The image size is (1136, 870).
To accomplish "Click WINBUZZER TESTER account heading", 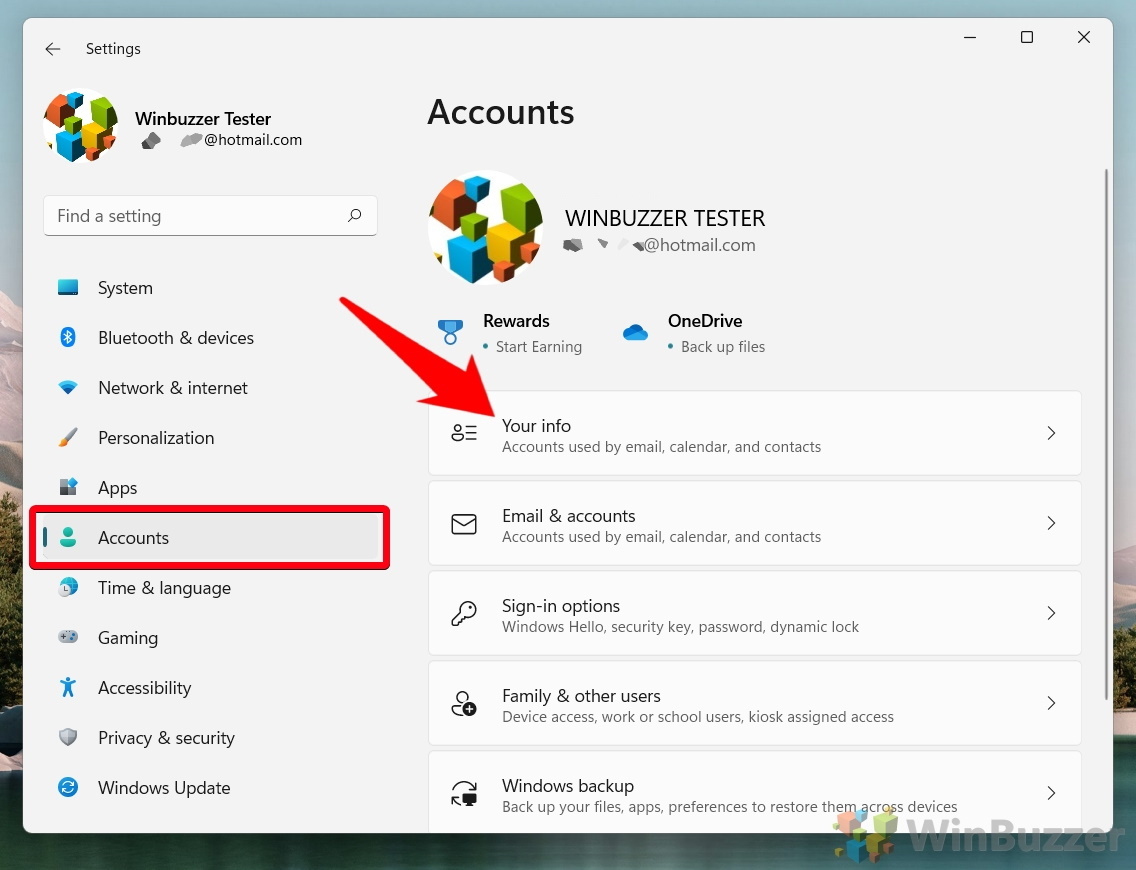I will 665,218.
